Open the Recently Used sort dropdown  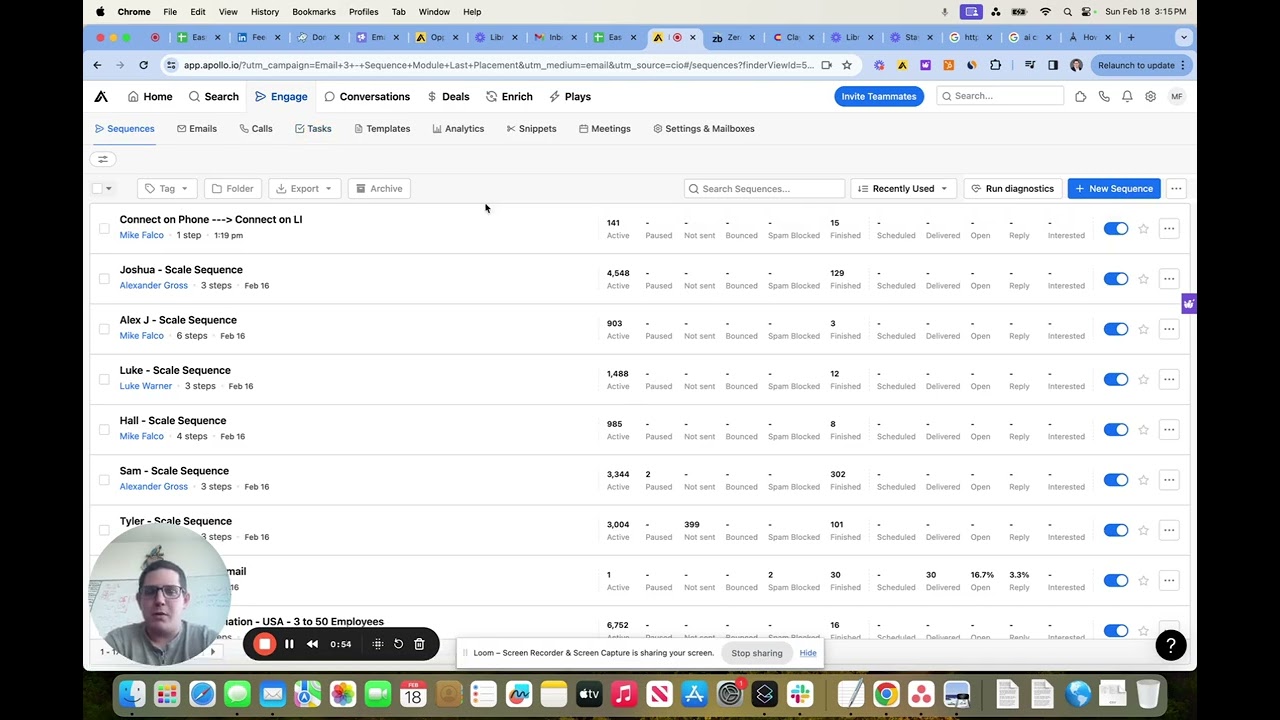(x=903, y=188)
